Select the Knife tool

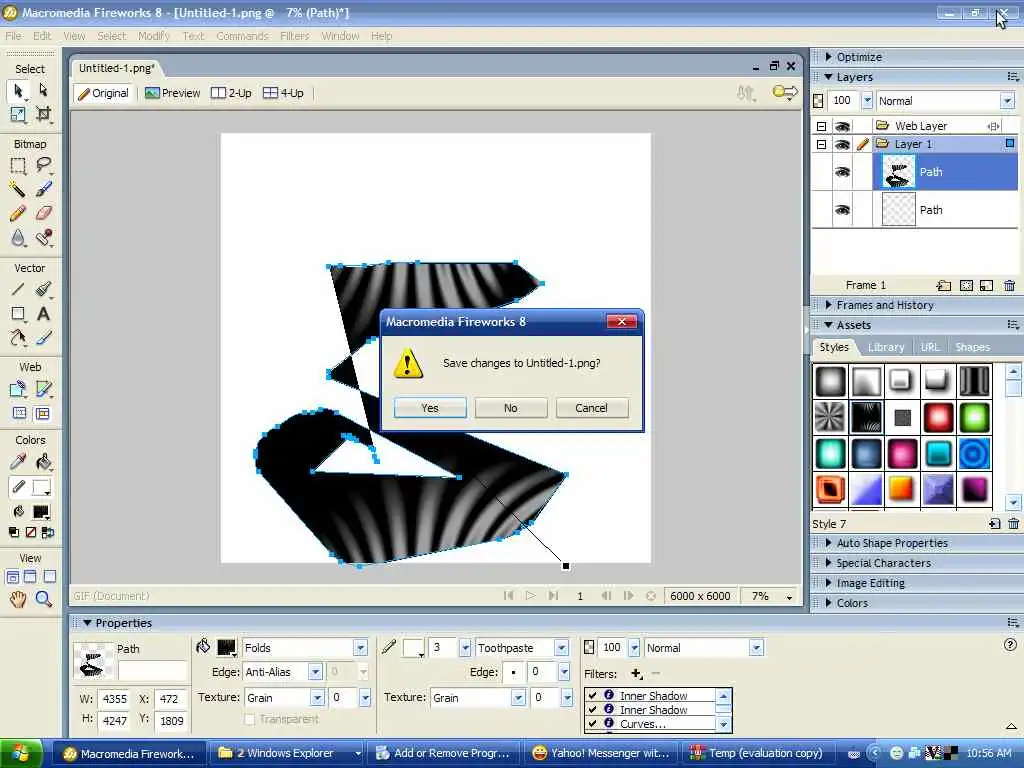point(43,338)
